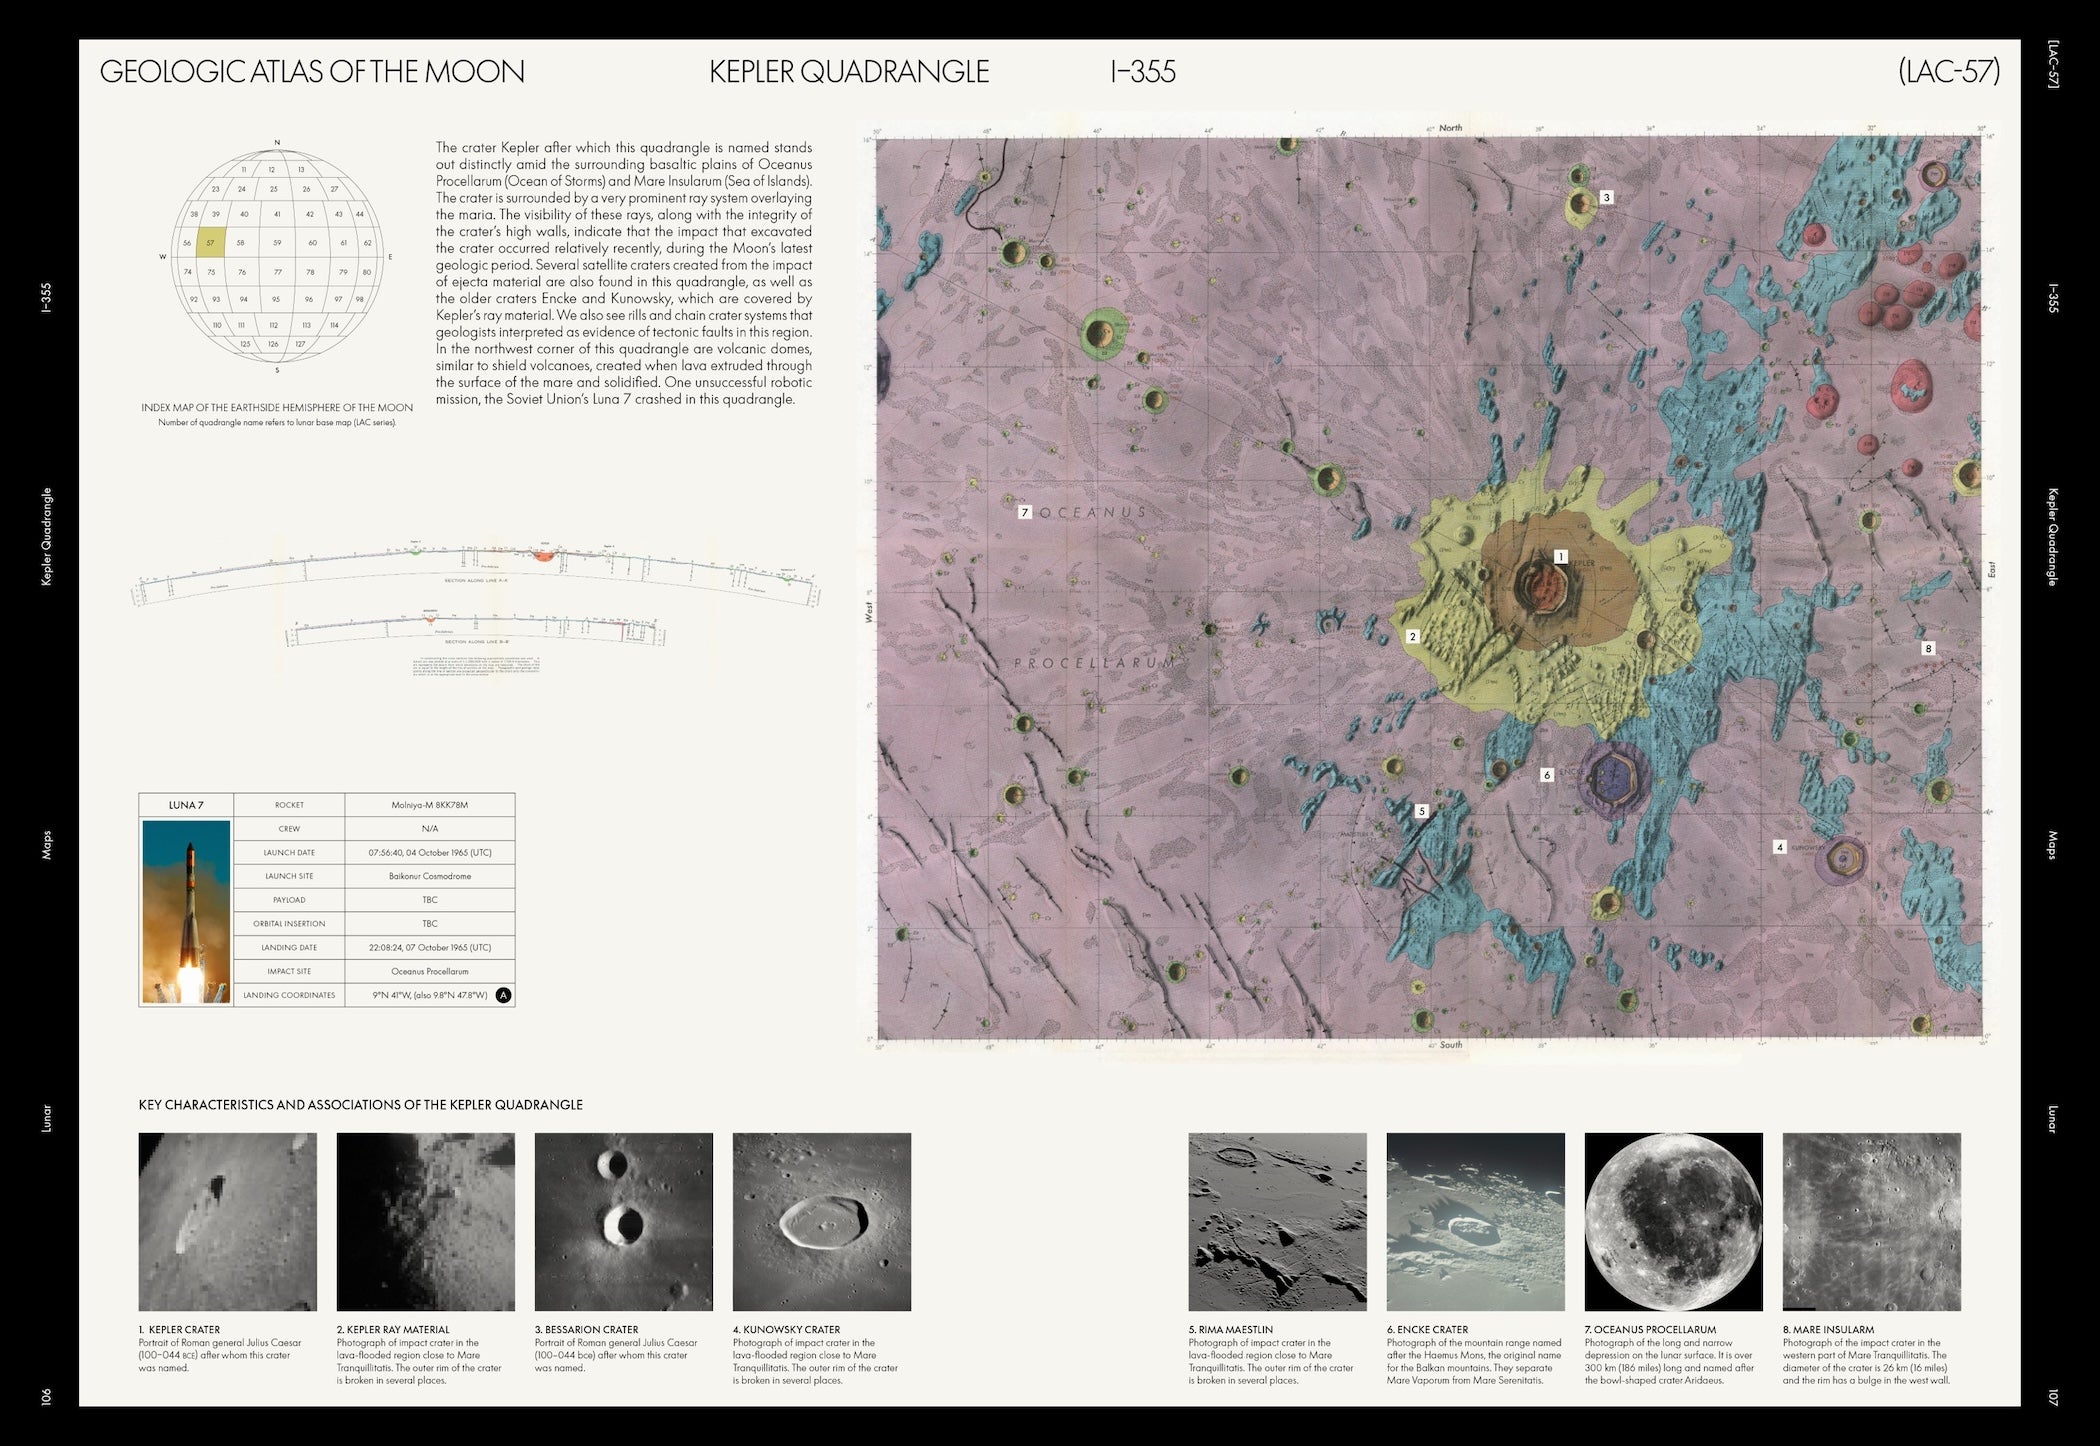Click page number 107 in the margin

pyautogui.click(x=2053, y=1396)
